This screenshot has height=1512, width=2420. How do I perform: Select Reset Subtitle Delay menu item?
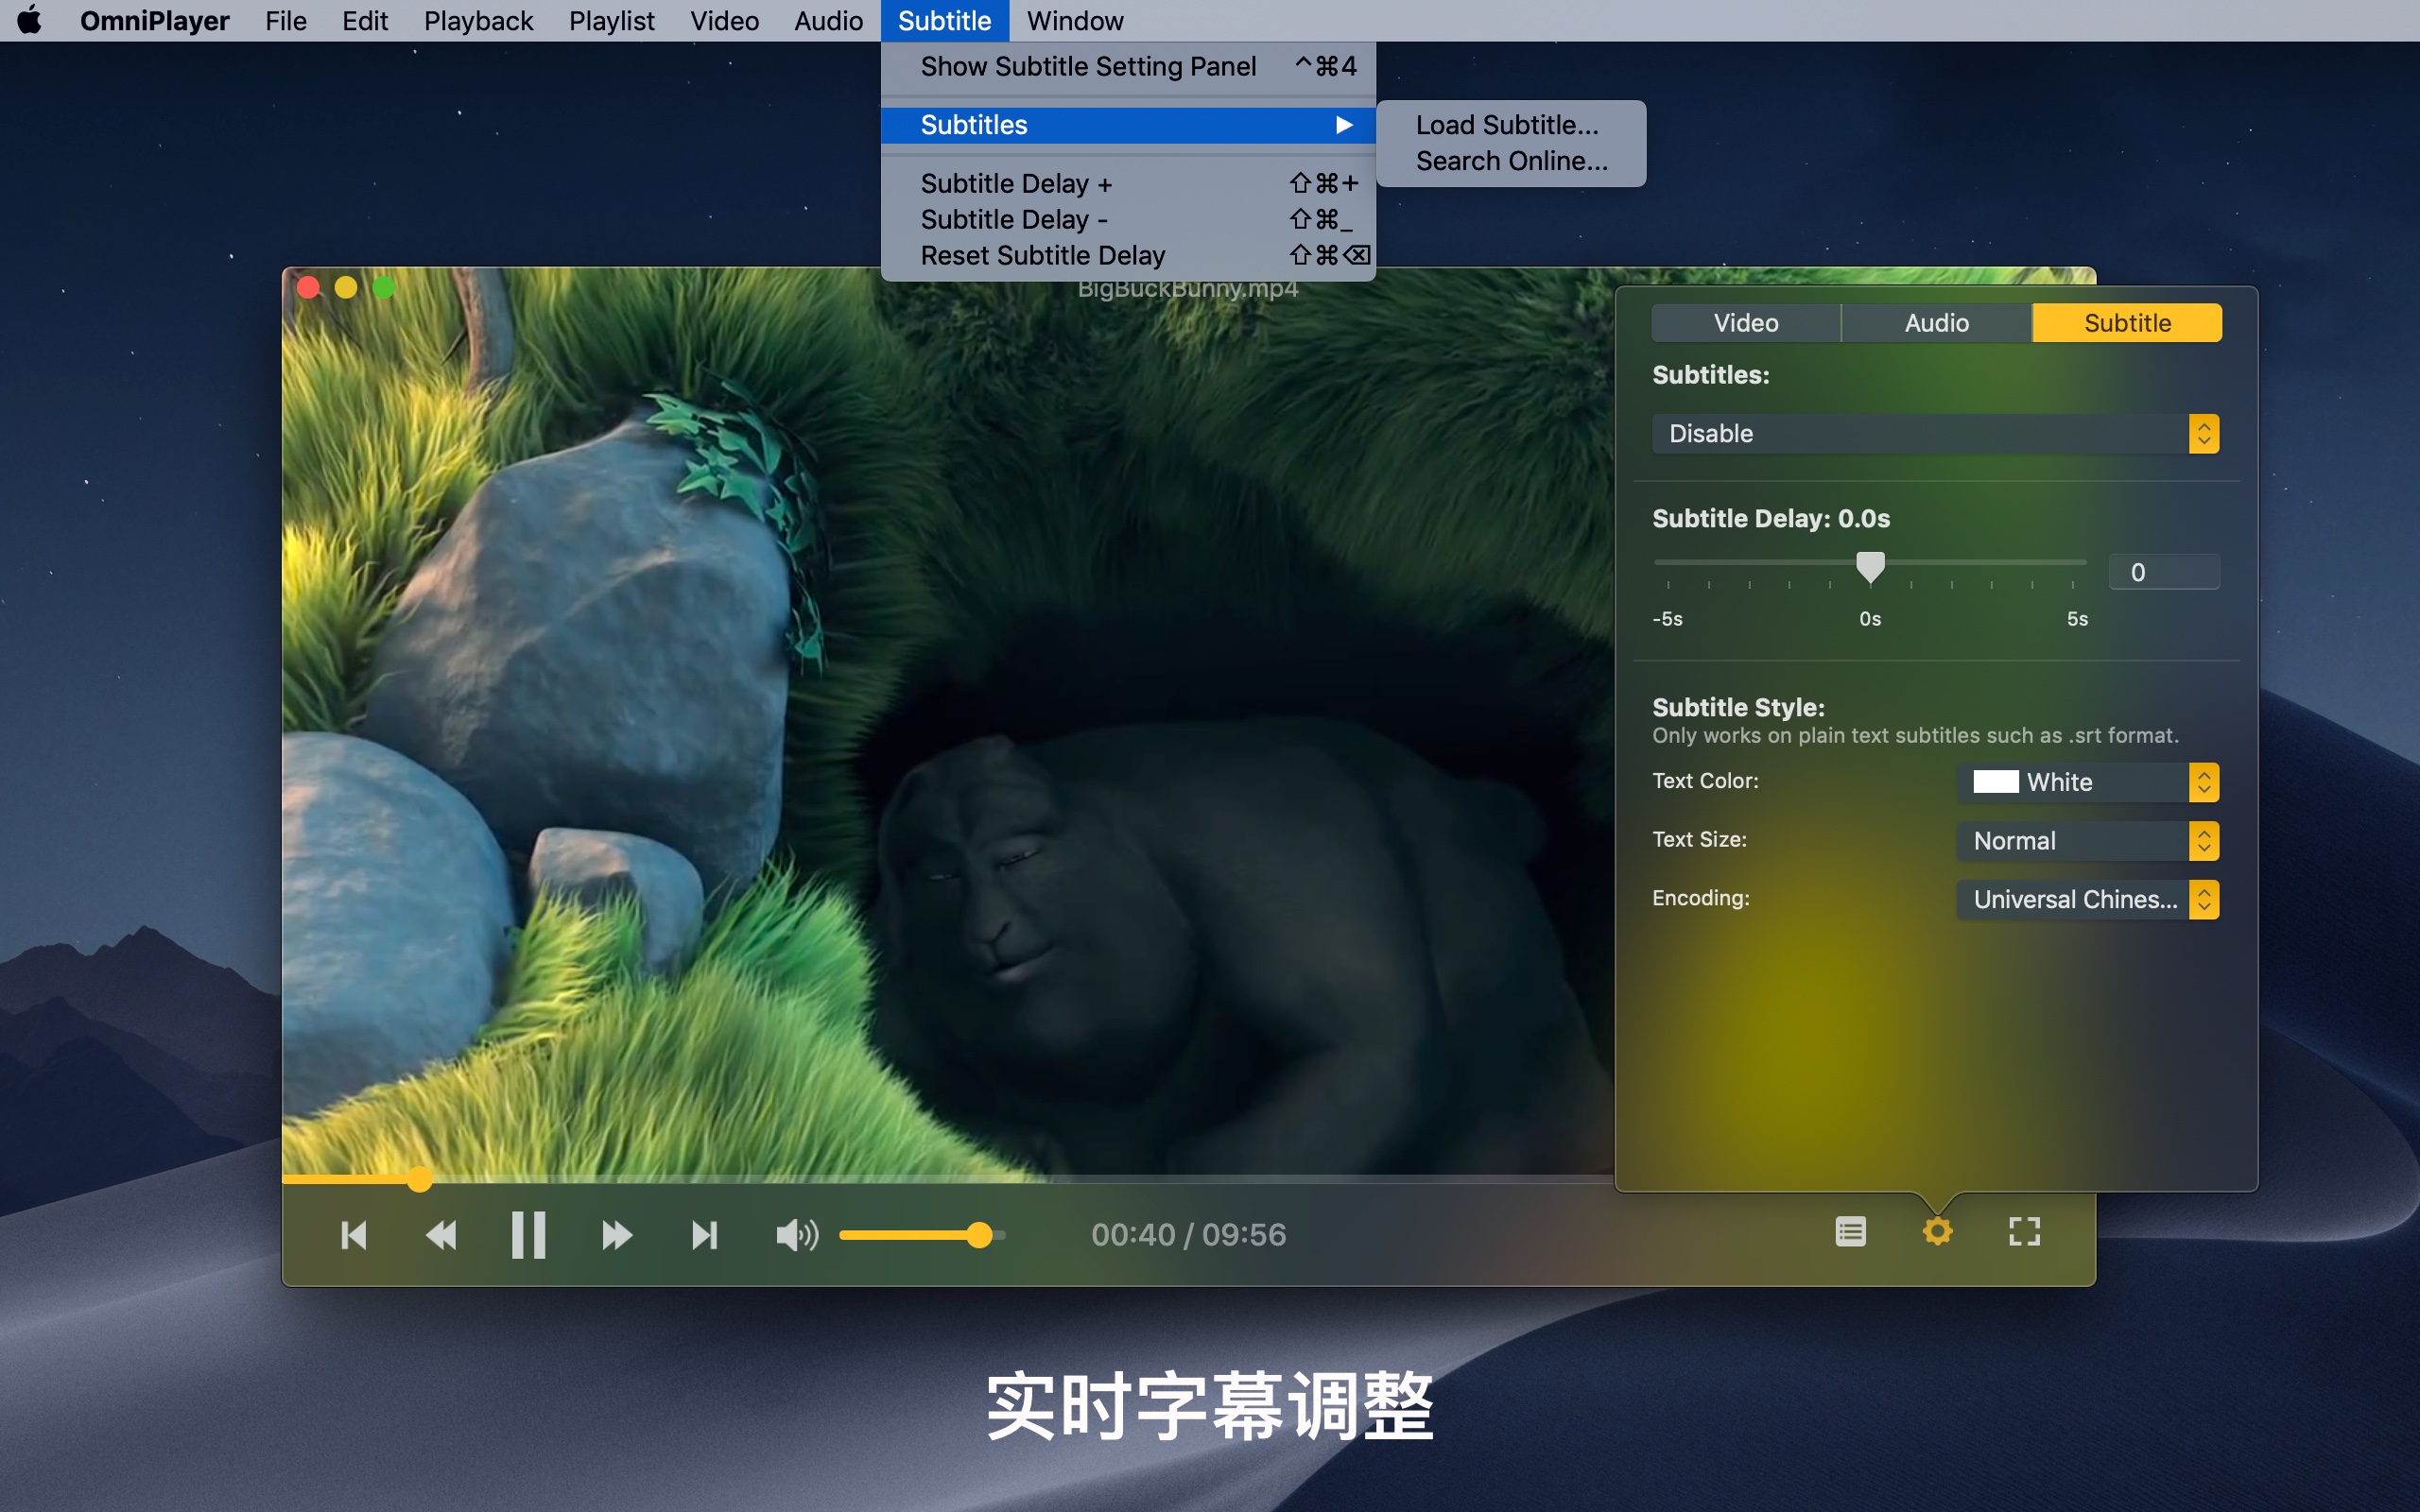[x=1128, y=255]
